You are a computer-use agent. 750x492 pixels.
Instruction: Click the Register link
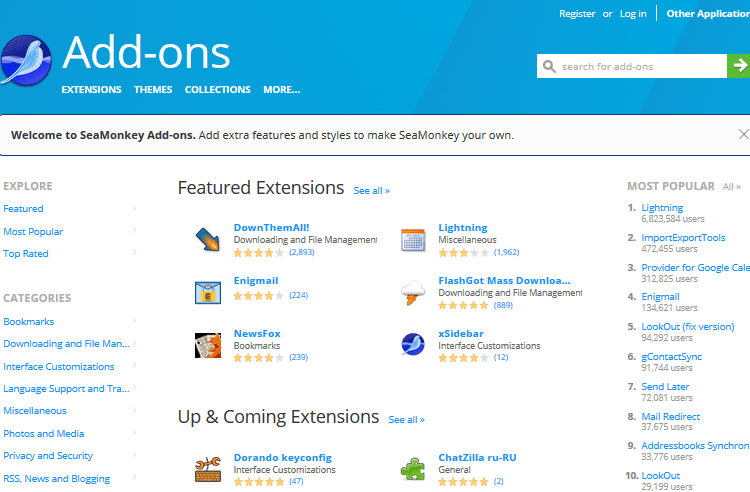coord(577,14)
